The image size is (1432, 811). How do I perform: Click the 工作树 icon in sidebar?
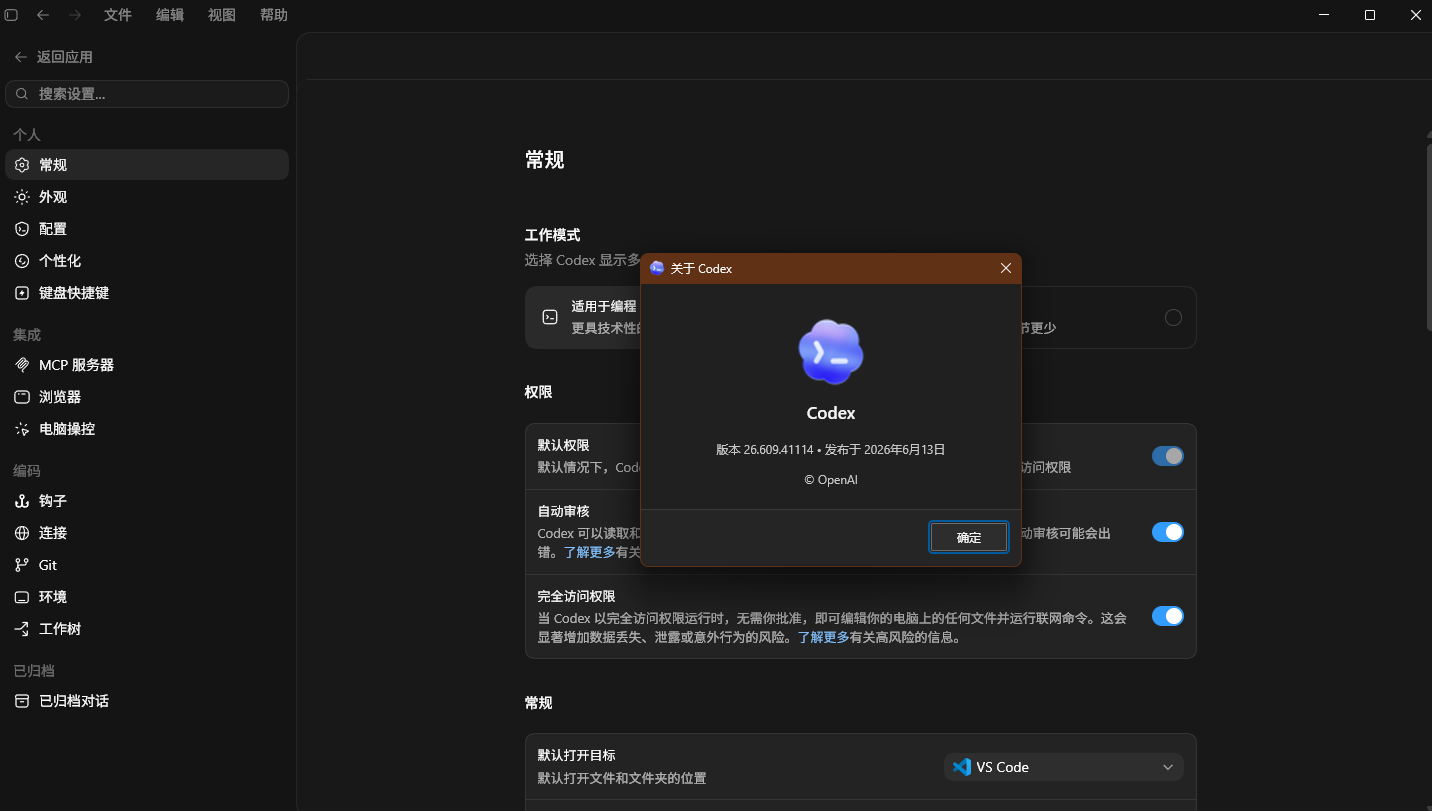coord(22,629)
